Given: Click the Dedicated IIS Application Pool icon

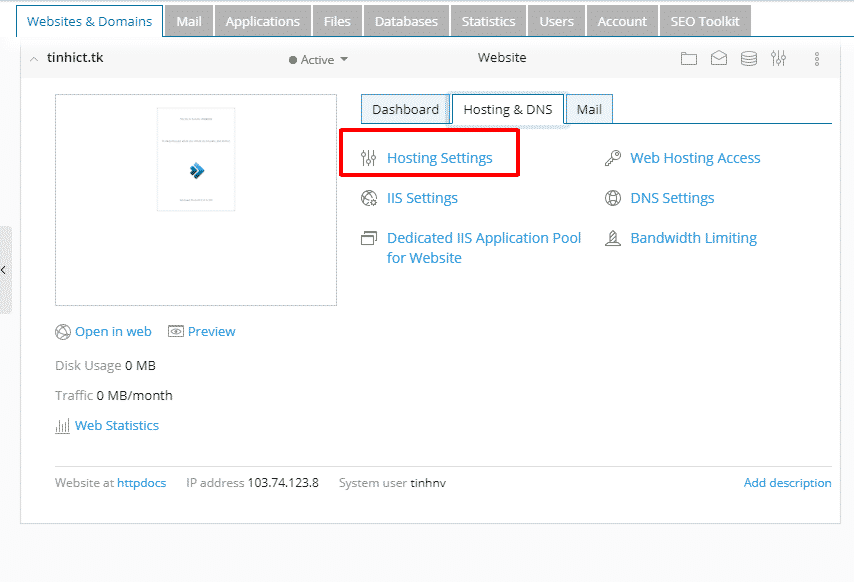Looking at the screenshot, I should (x=368, y=238).
